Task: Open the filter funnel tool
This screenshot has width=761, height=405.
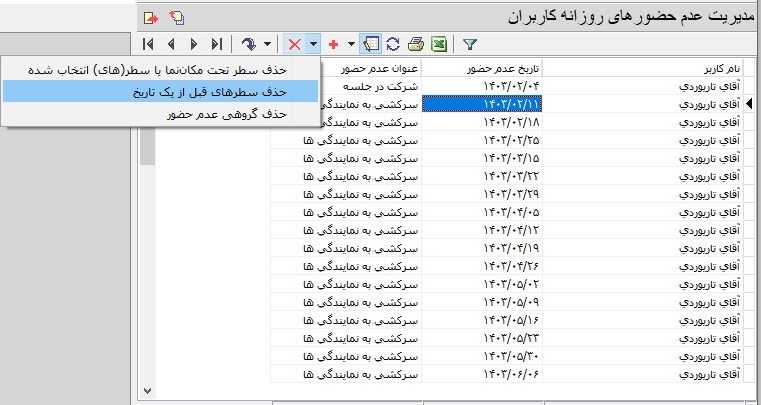Action: [x=469, y=44]
